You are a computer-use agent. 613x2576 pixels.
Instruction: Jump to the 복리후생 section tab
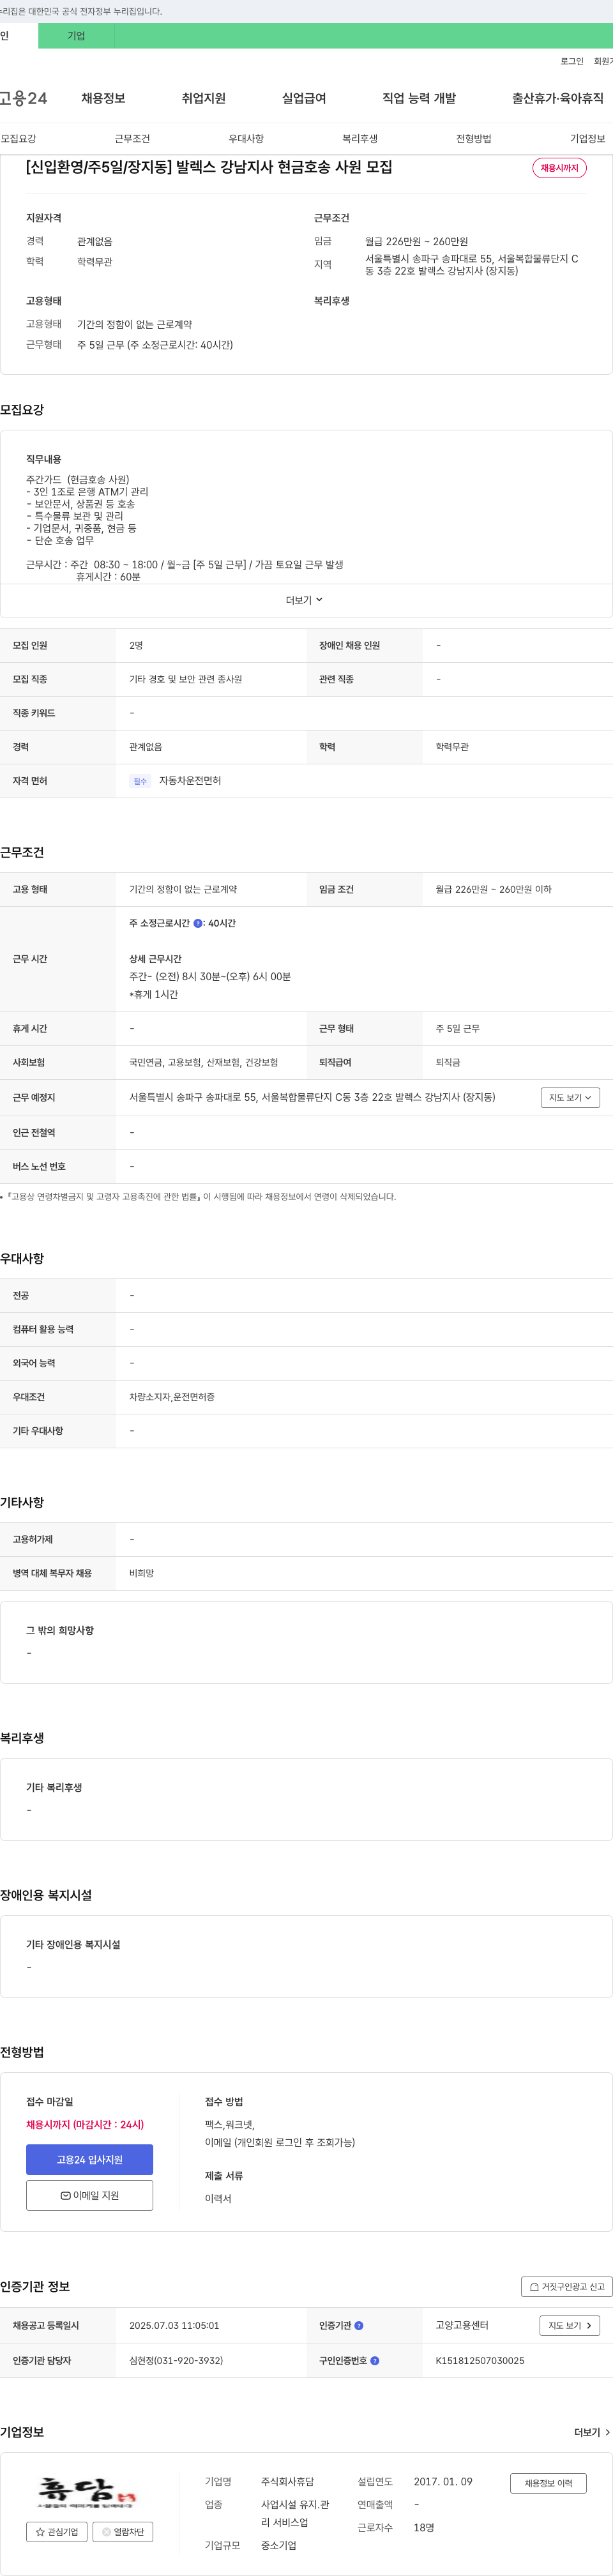click(x=360, y=139)
